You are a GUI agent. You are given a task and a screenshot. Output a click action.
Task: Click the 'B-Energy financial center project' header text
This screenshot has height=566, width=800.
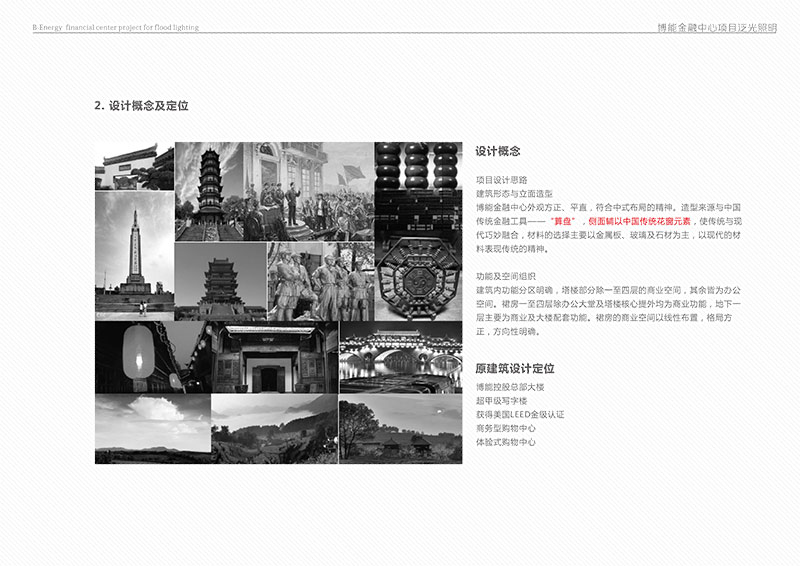coord(115,28)
